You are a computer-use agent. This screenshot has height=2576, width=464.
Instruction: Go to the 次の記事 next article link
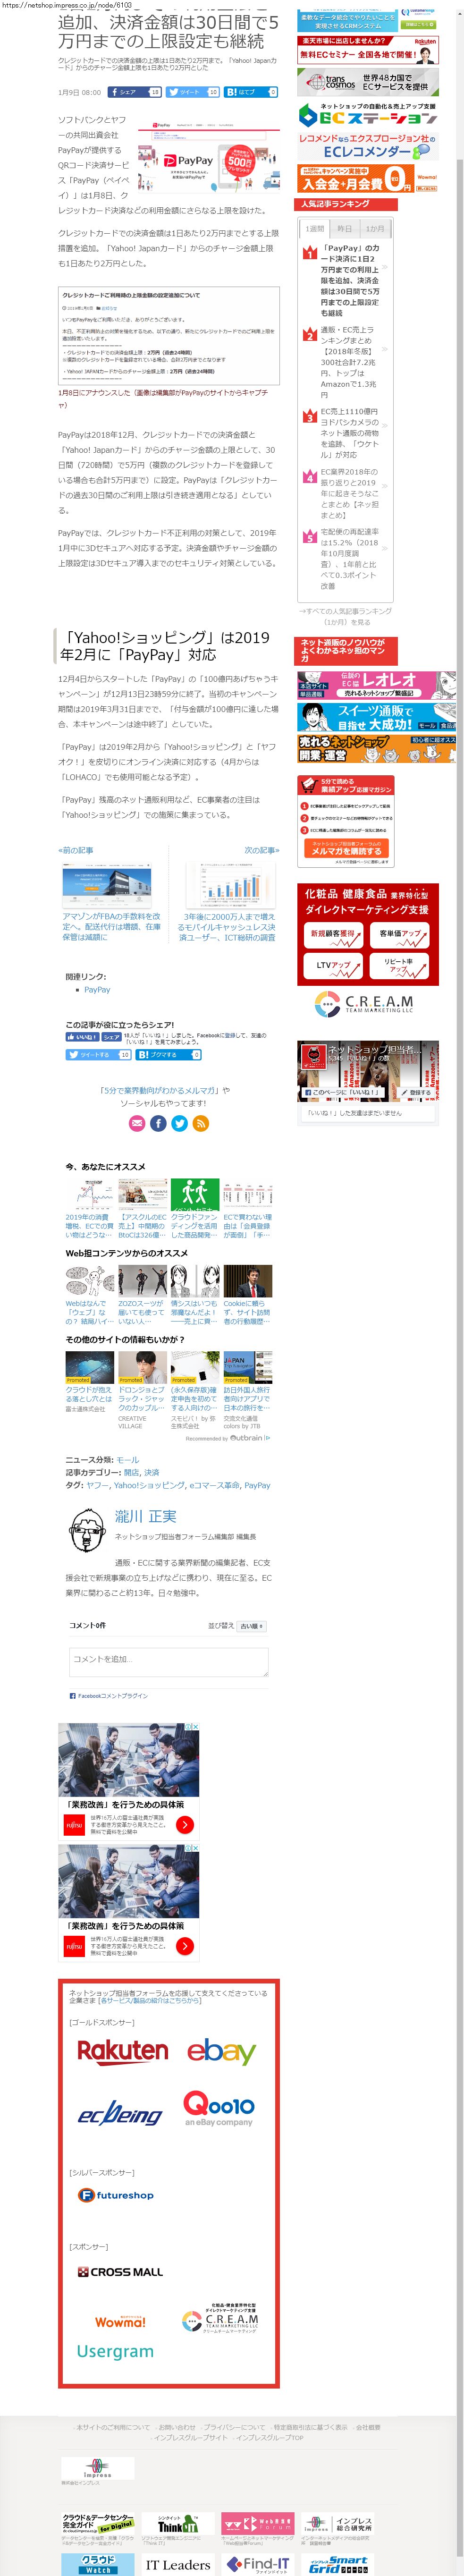pyautogui.click(x=262, y=850)
